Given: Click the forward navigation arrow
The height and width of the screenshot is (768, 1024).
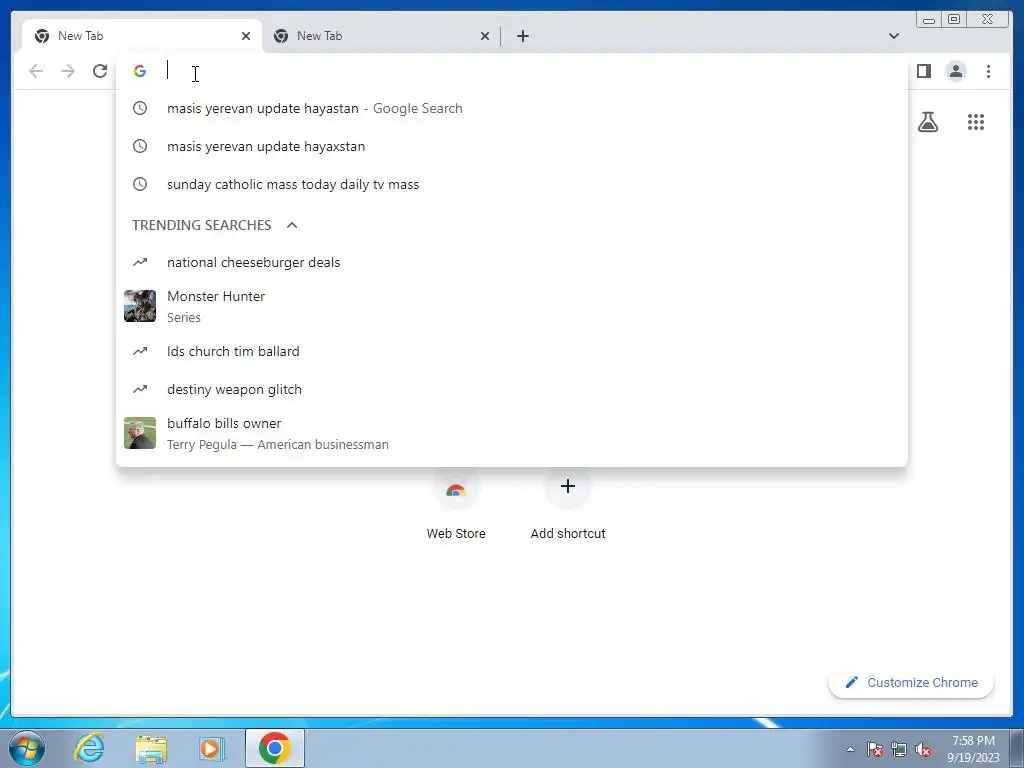Looking at the screenshot, I should click(68, 71).
